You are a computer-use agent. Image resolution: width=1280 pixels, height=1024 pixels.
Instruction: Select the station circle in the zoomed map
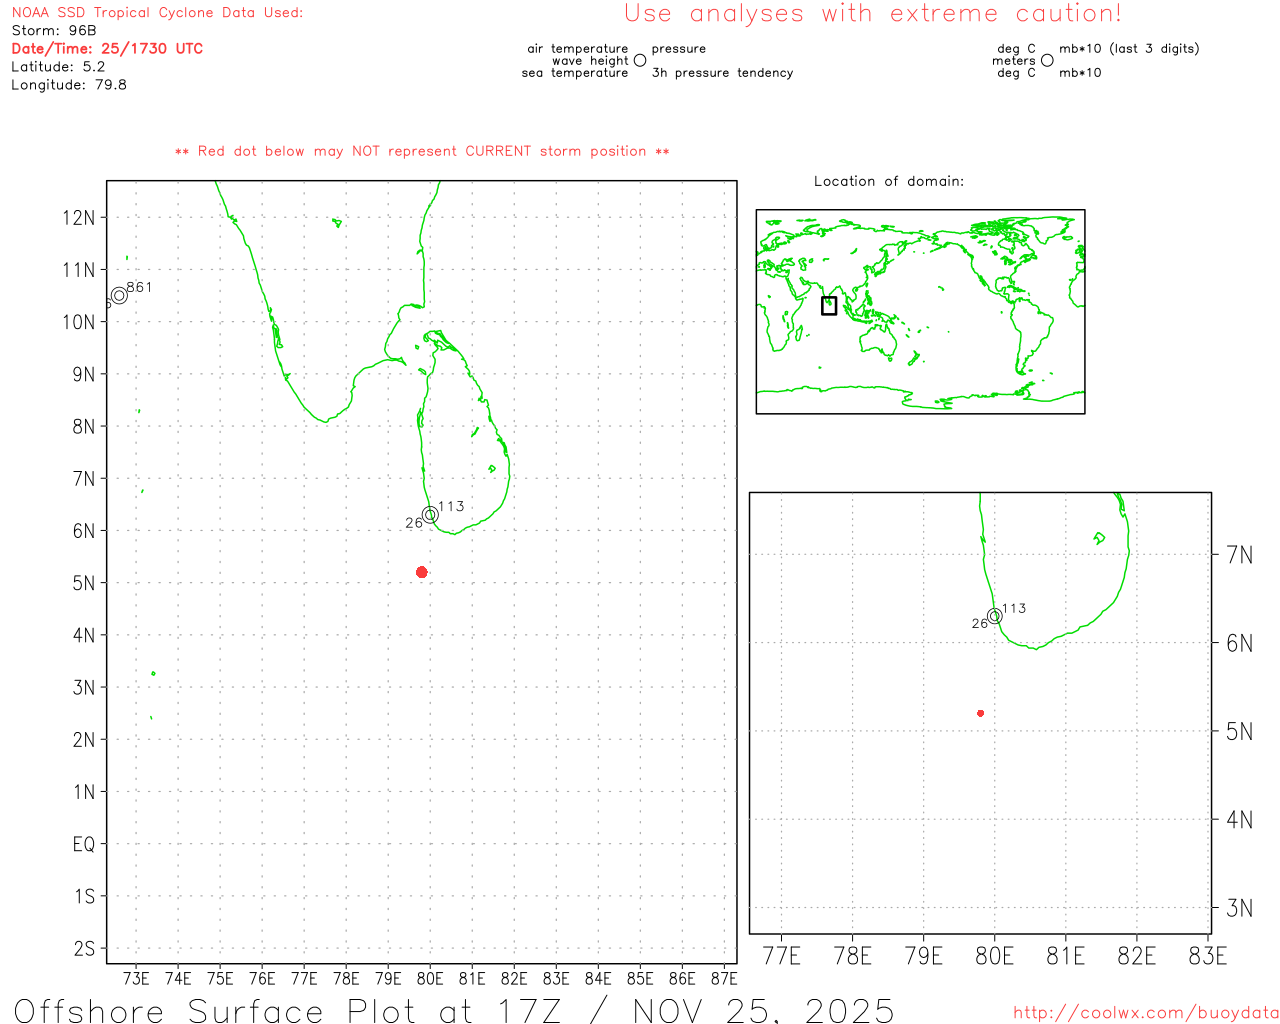click(994, 616)
